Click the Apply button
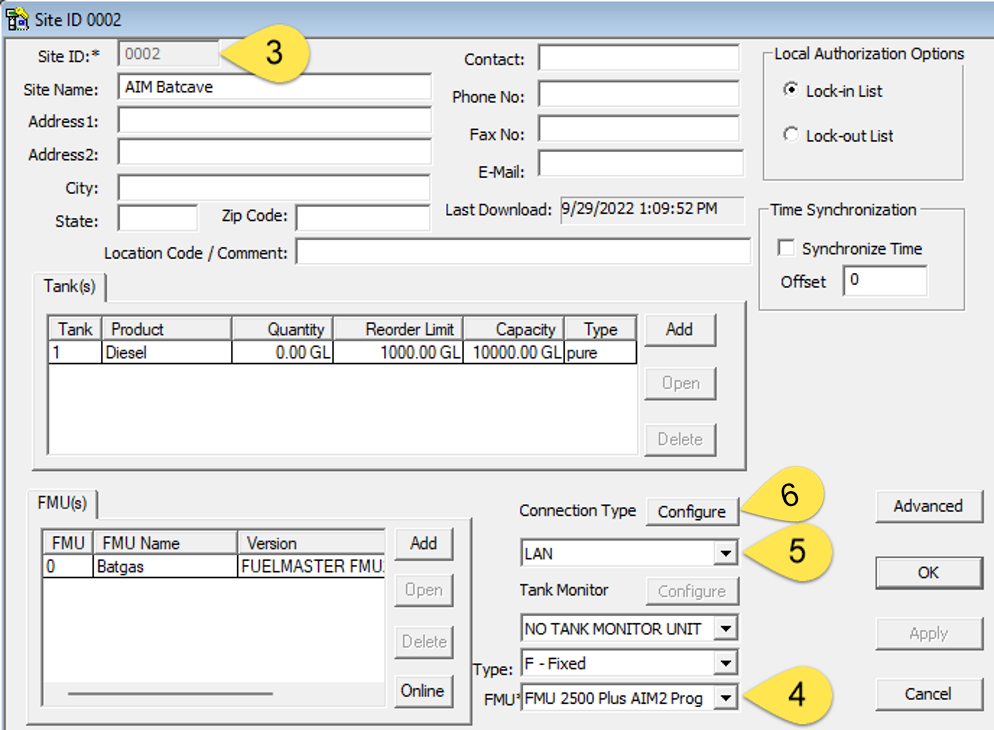Viewport: 994px width, 730px height. 929,634
